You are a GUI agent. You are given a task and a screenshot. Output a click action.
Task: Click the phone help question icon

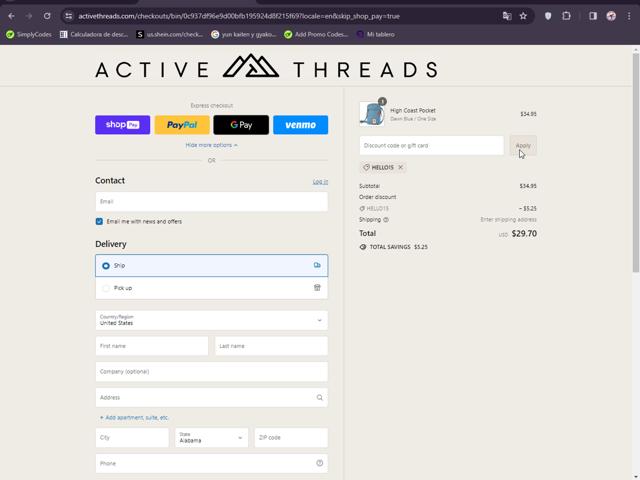[320, 463]
